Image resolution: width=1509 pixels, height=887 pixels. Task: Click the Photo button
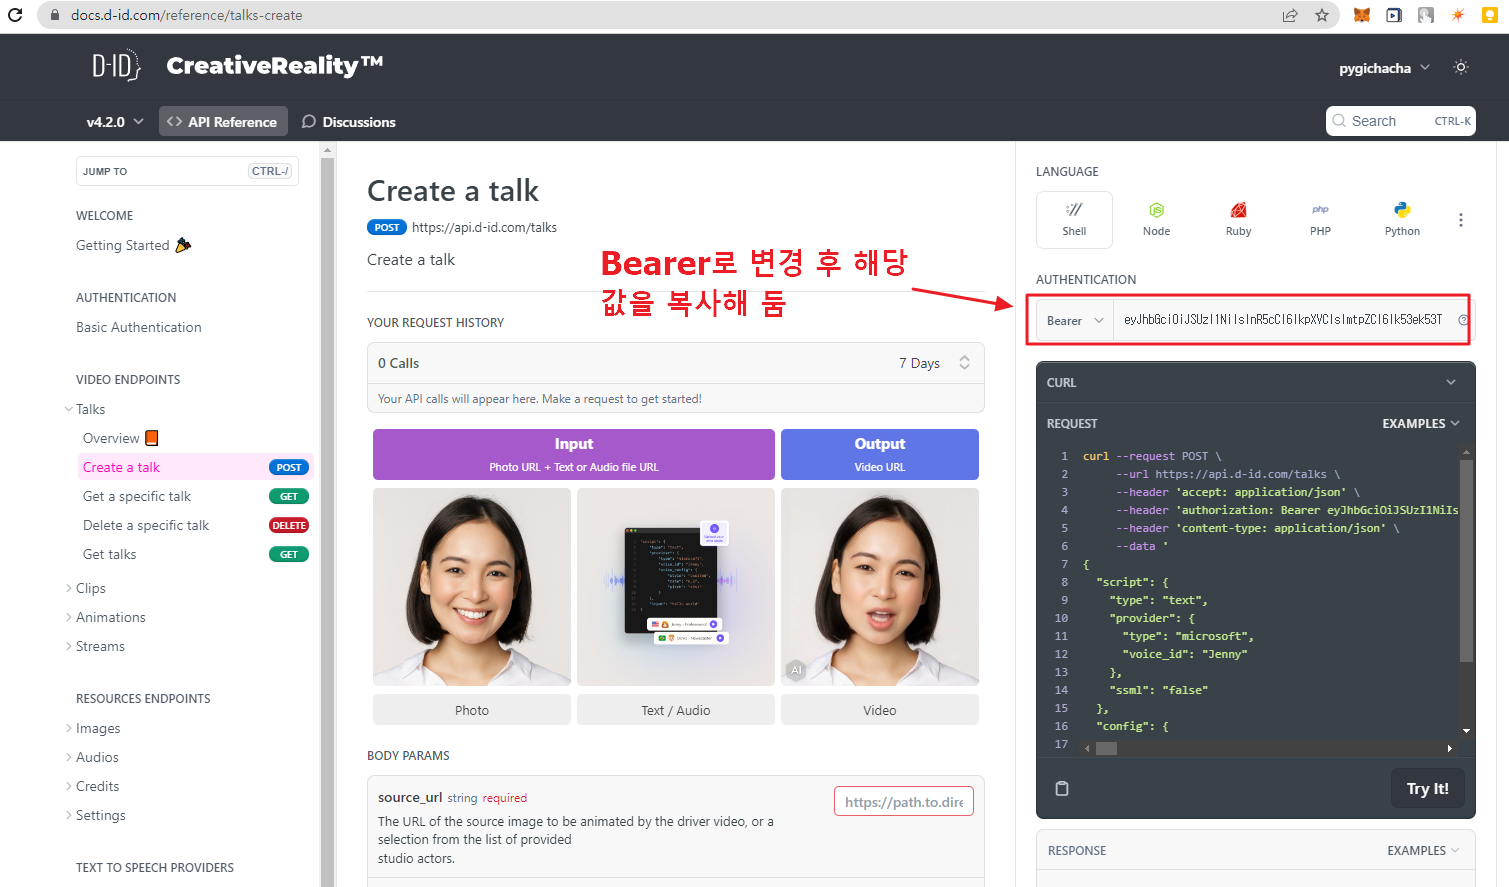[472, 710]
